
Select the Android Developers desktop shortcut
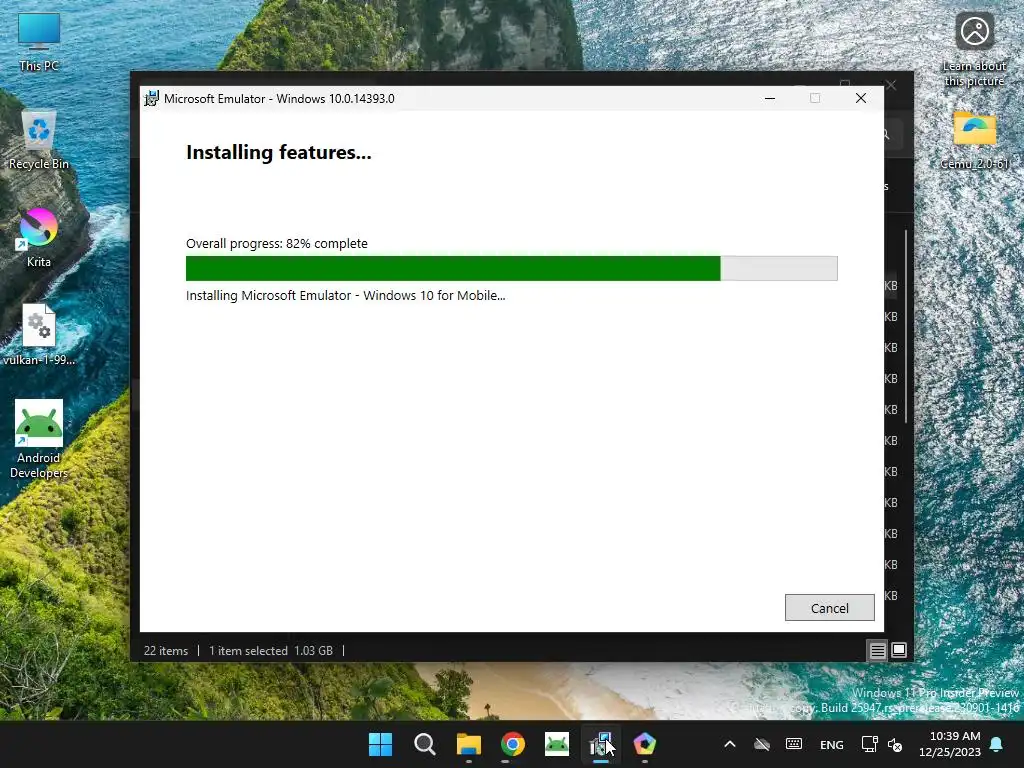[39, 440]
